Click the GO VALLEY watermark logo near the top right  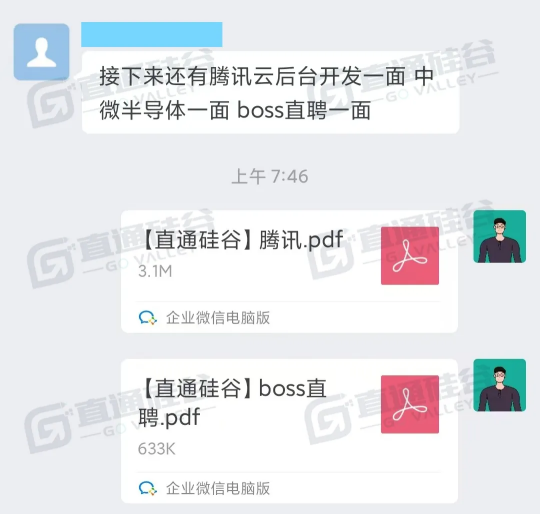[401, 74]
